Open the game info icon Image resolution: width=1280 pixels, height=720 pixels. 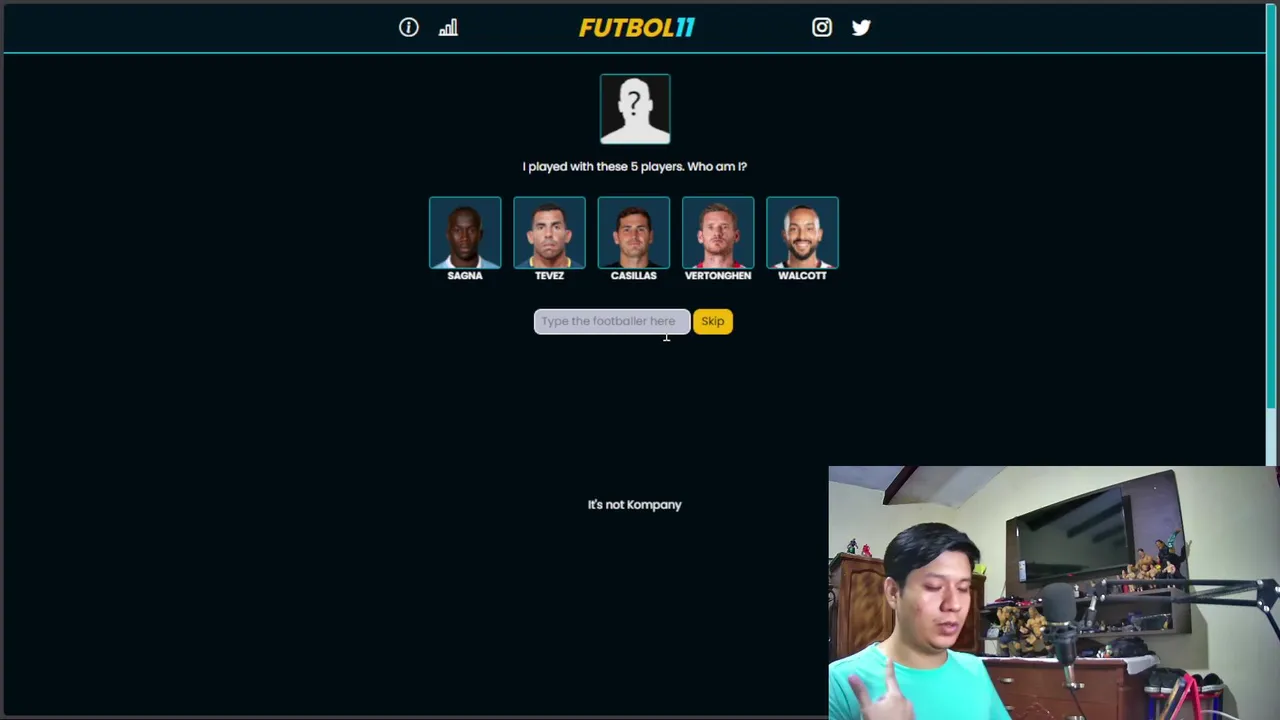[409, 28]
